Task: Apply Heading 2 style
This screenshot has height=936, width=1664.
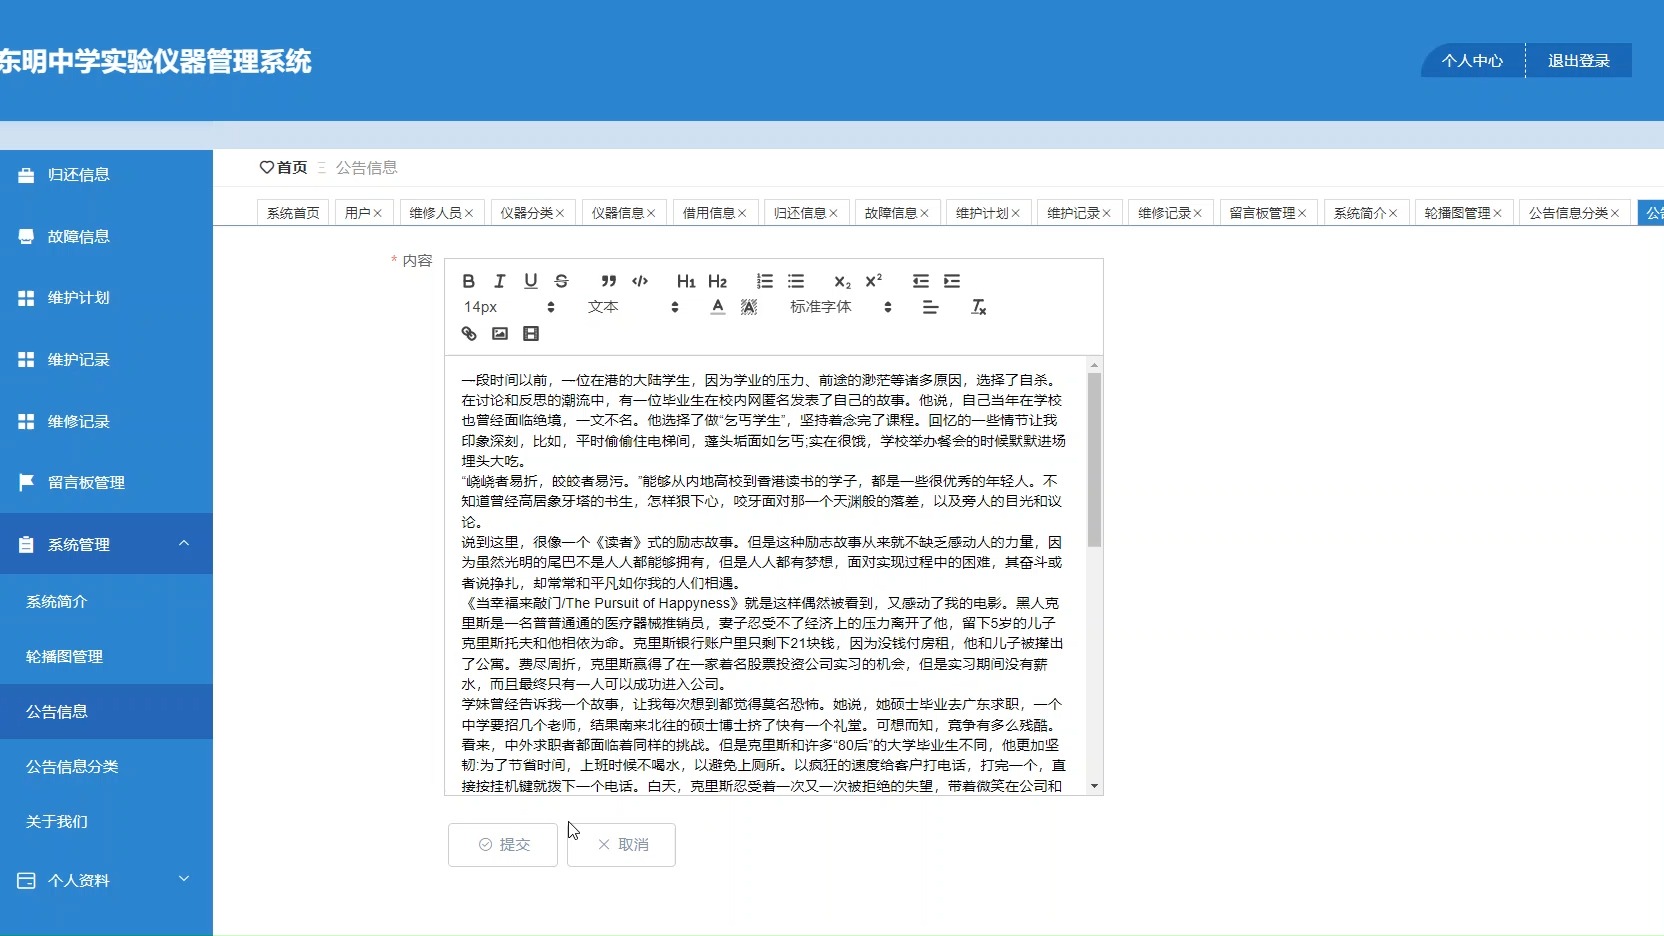Action: pos(717,281)
